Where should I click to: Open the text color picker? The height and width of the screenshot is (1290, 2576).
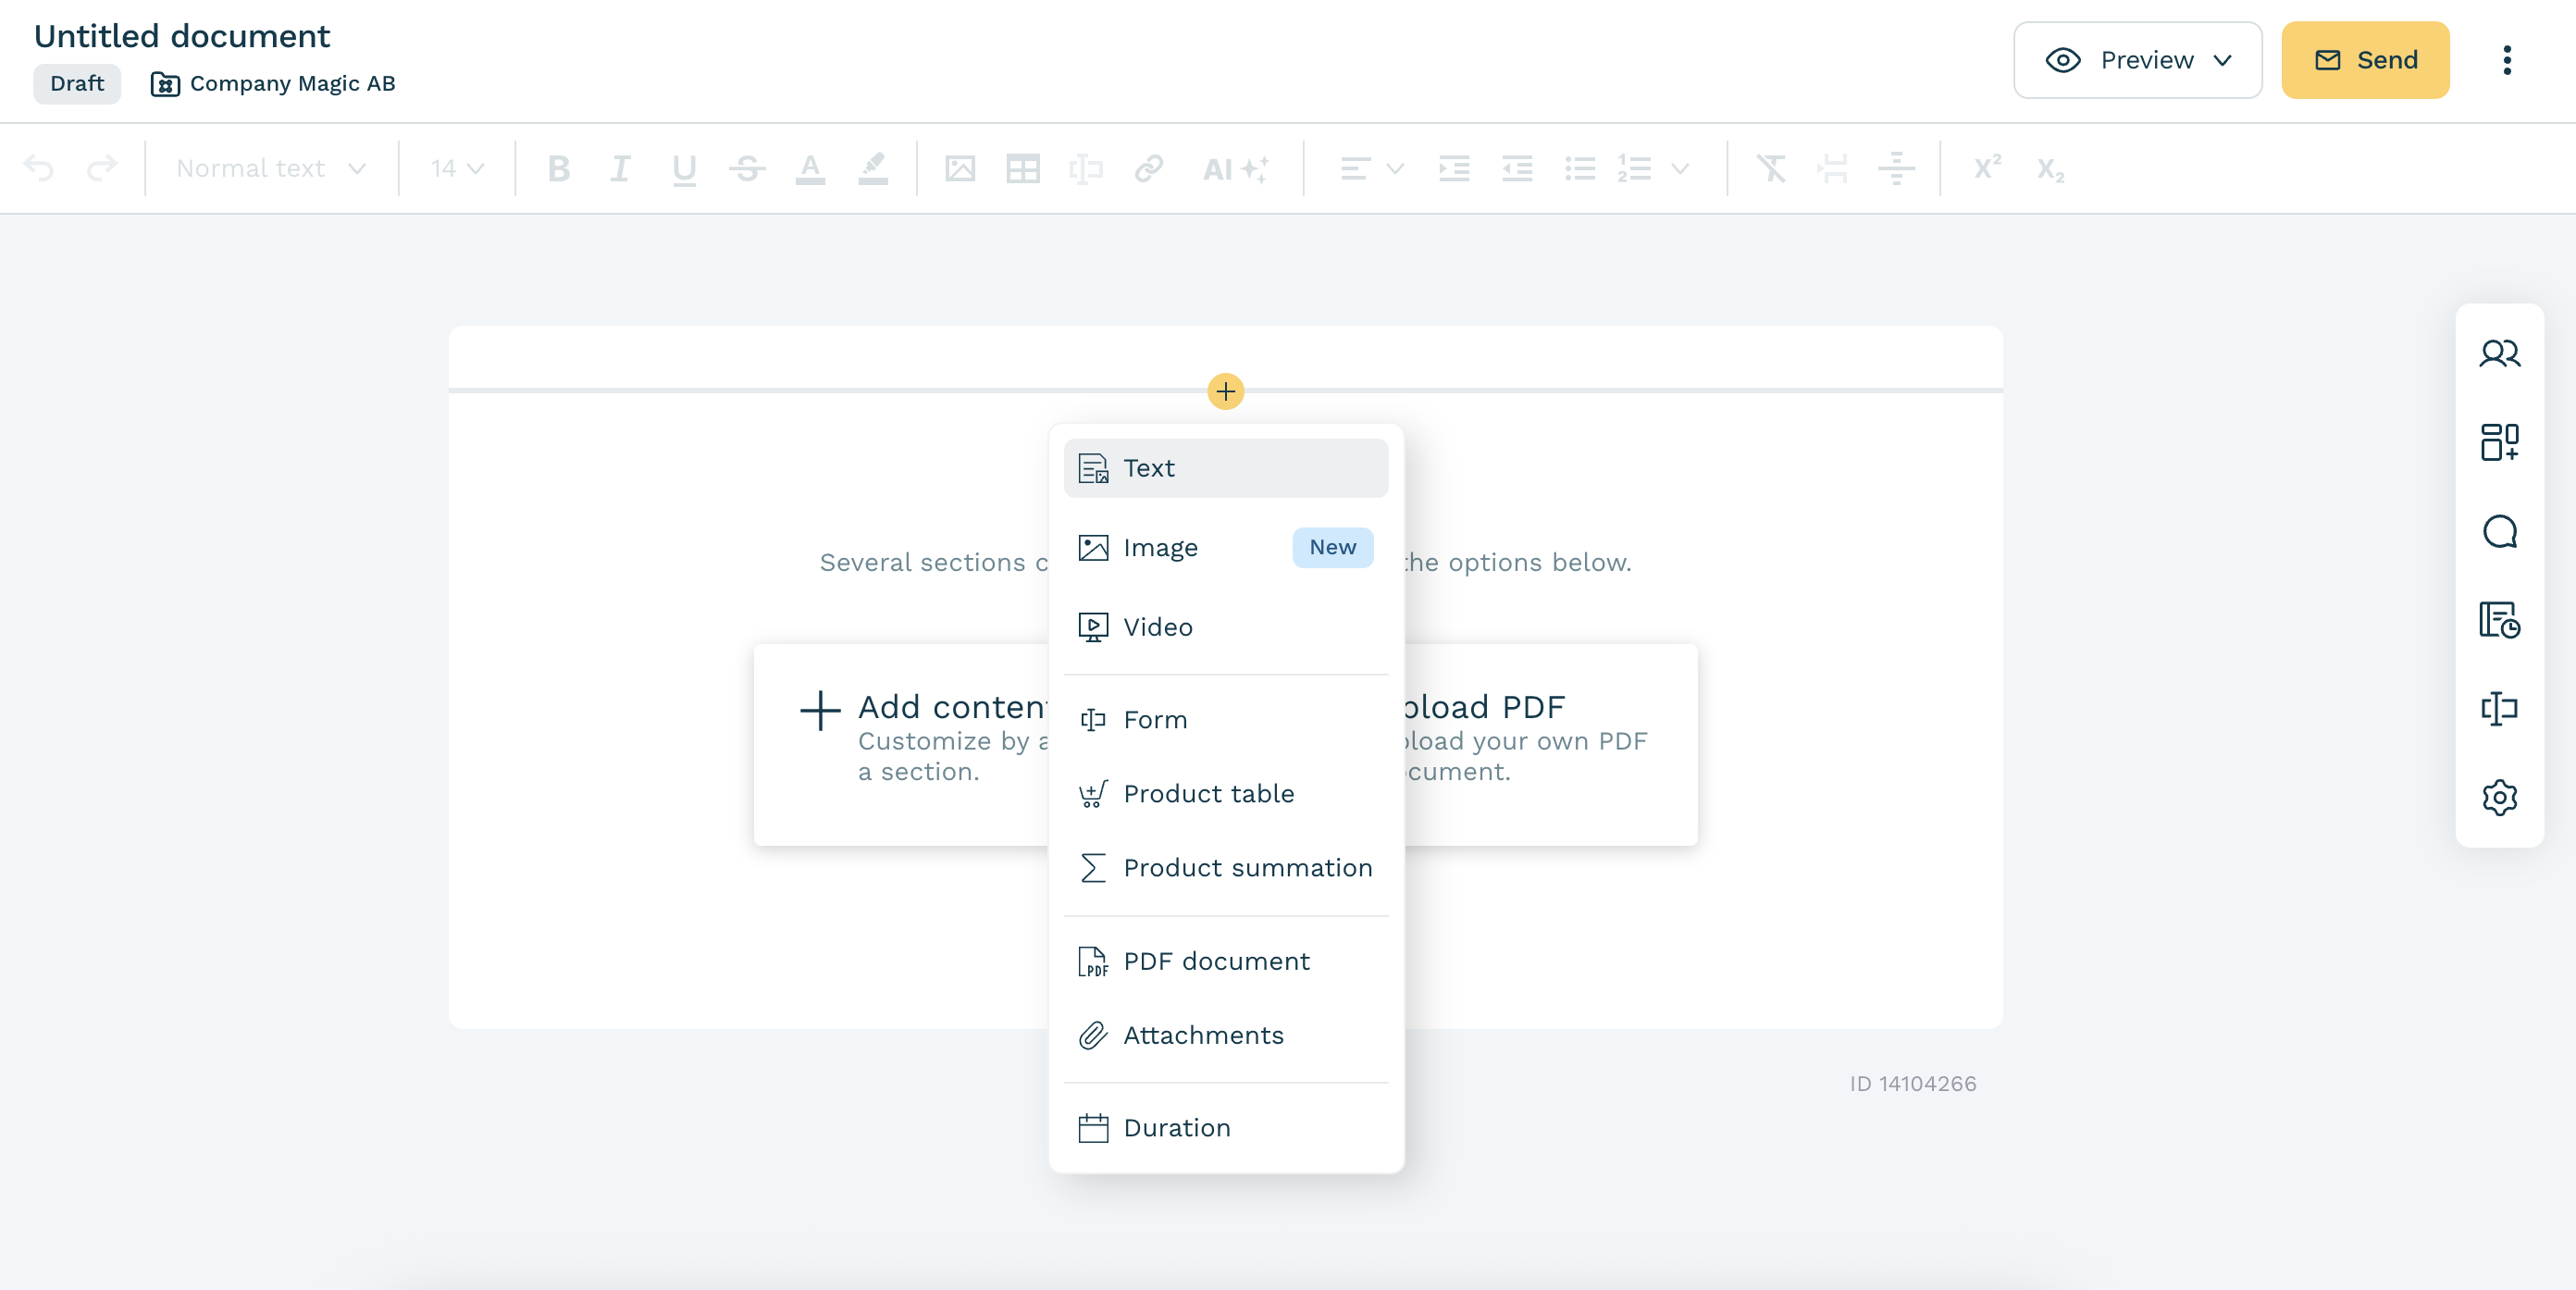(810, 168)
